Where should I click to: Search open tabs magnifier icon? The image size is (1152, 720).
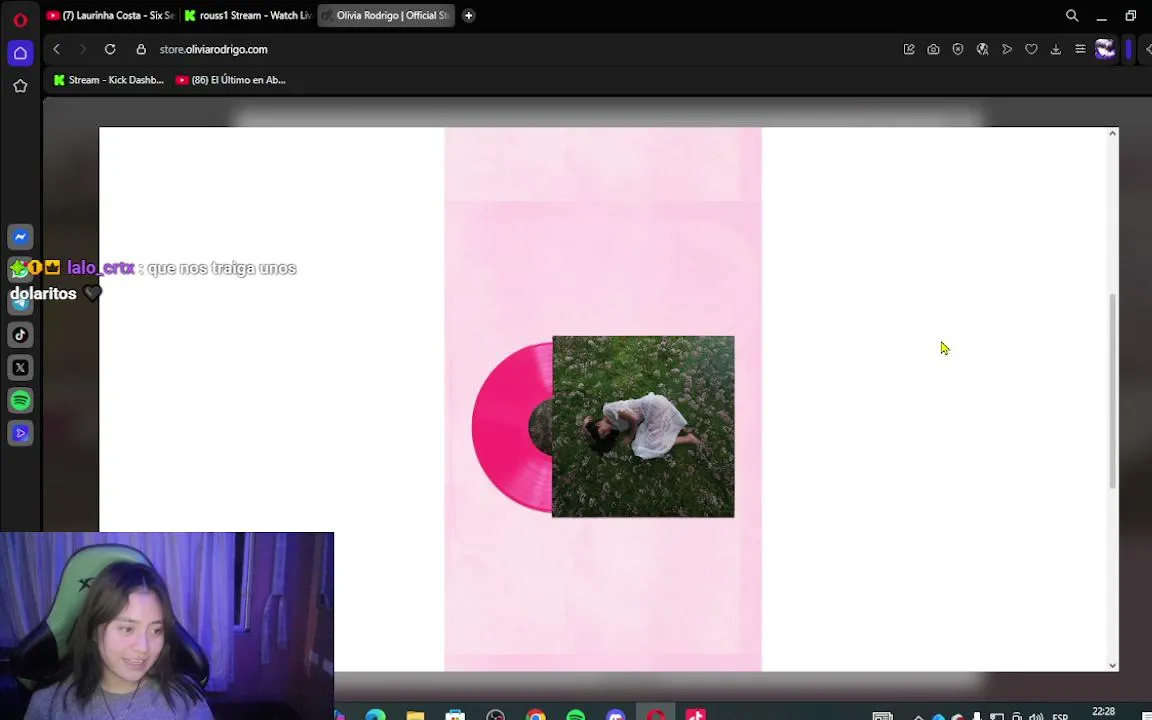point(1072,15)
